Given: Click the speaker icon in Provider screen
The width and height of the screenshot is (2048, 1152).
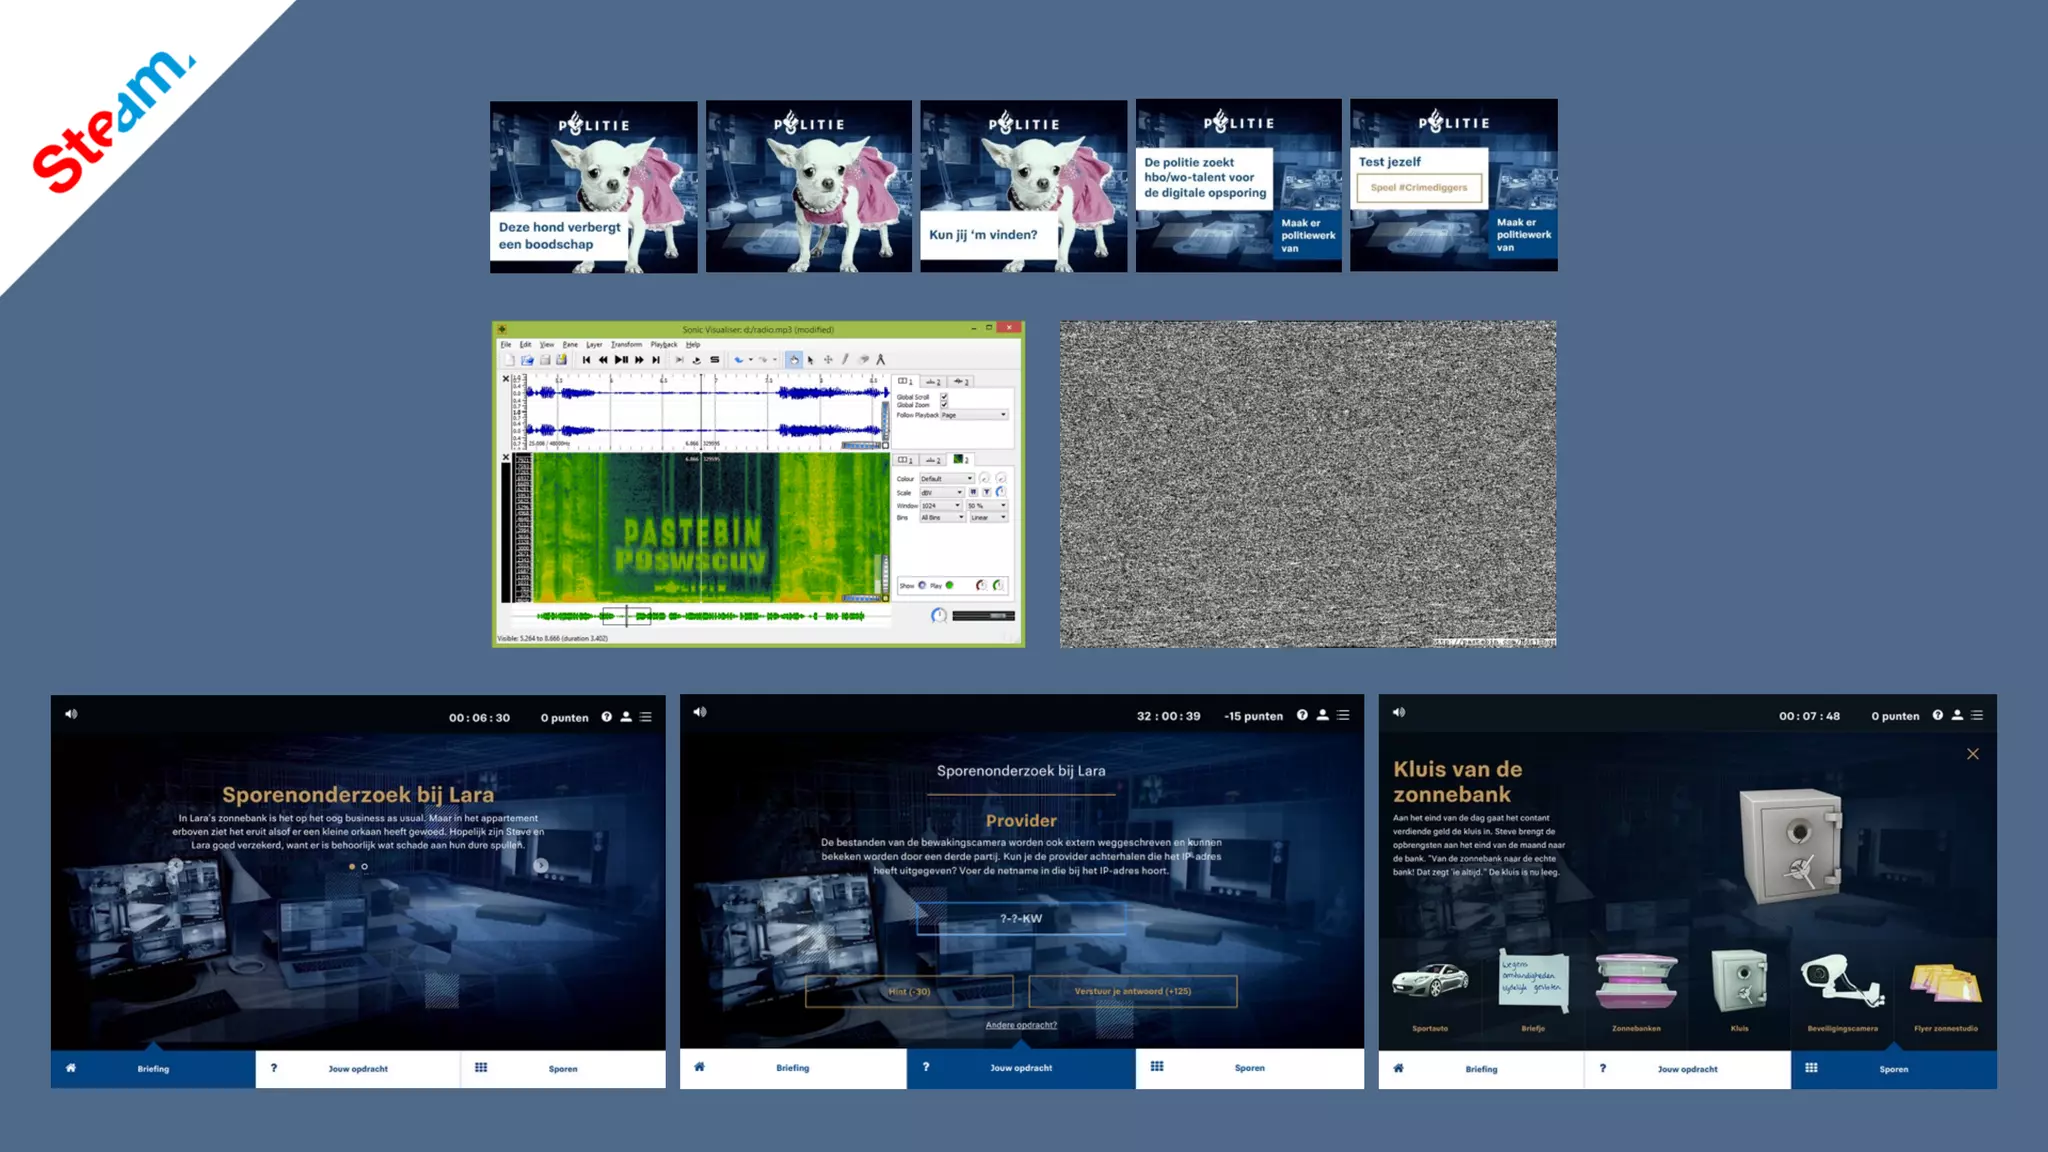Looking at the screenshot, I should [x=700, y=713].
